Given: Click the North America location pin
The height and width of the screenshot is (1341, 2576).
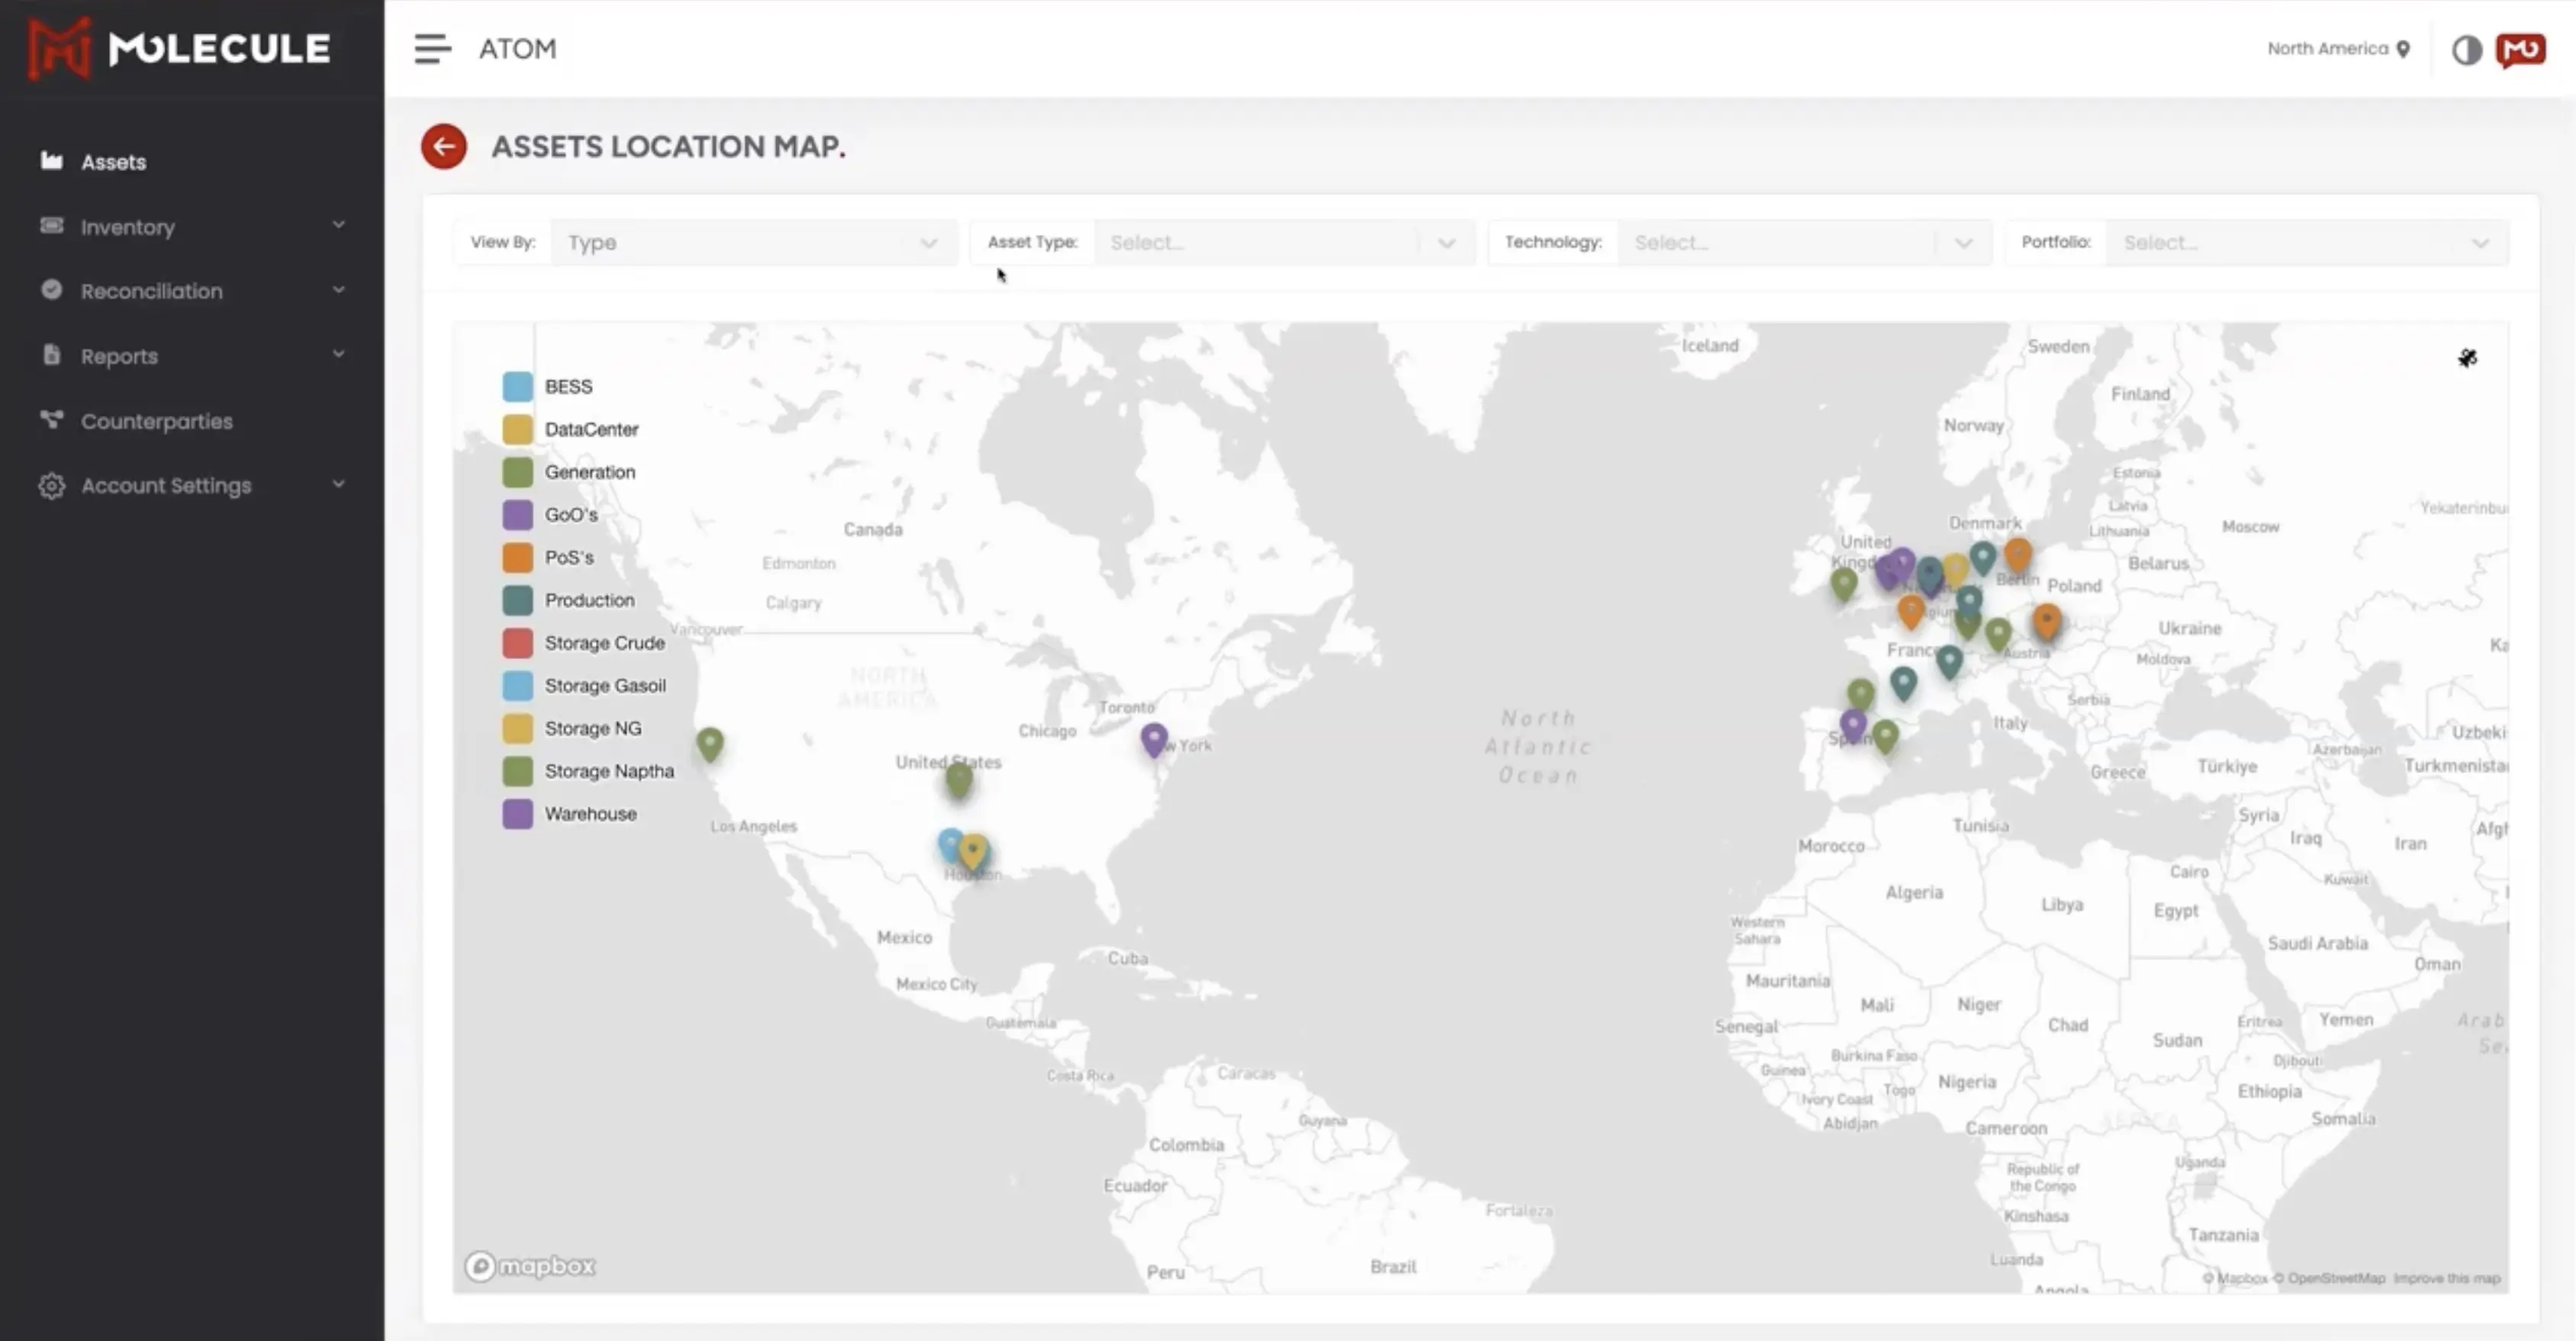Looking at the screenshot, I should tap(2403, 49).
